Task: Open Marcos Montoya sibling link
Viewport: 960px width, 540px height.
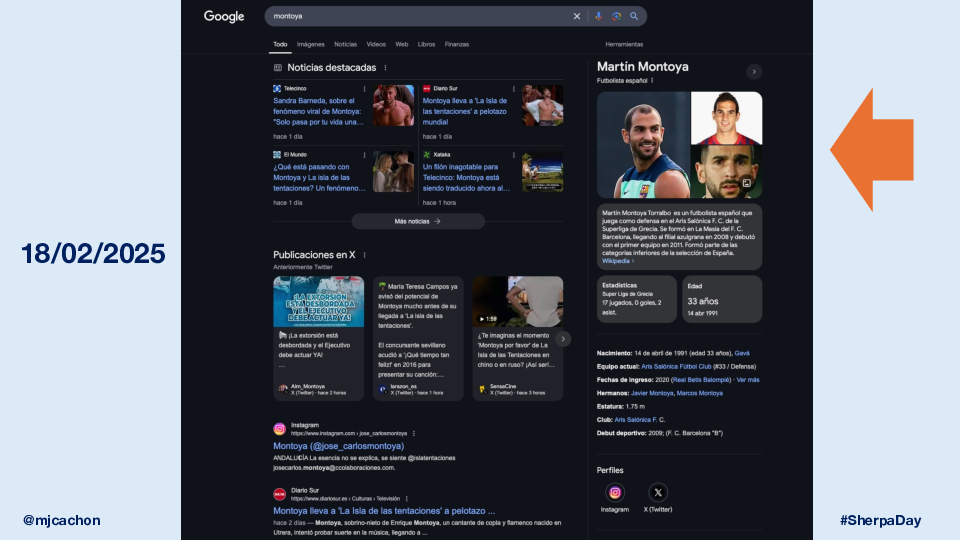Action: pos(700,394)
